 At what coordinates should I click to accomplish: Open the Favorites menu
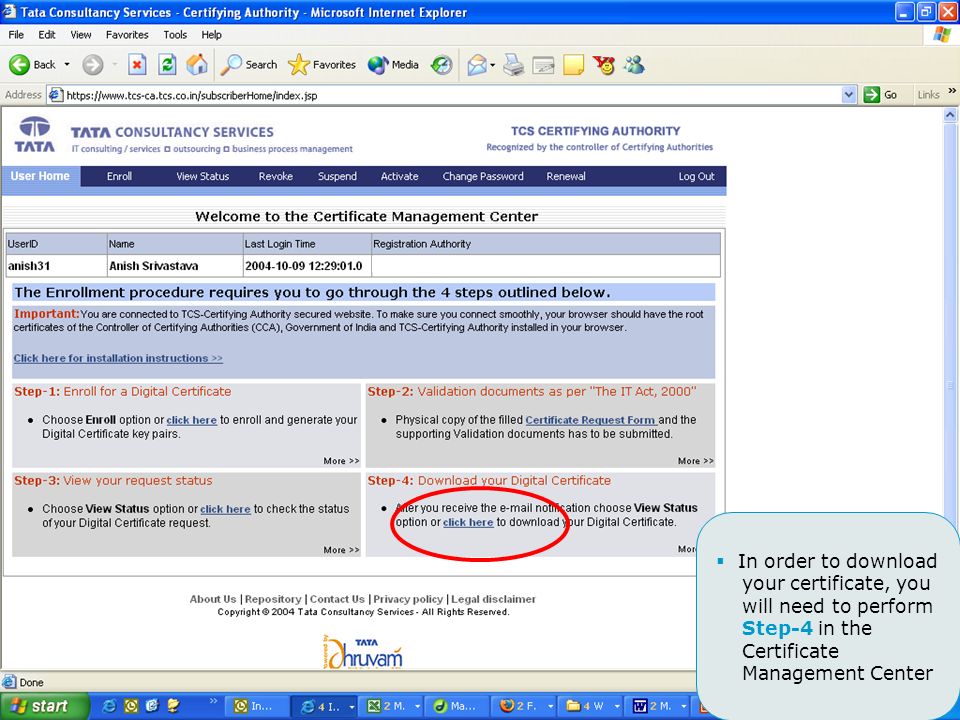tap(127, 35)
